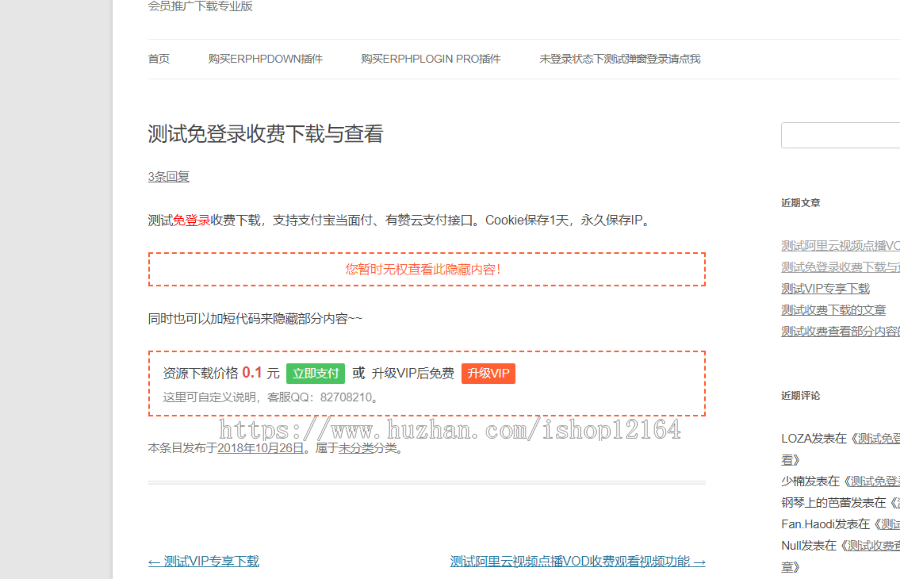Viewport: 900px width, 579px height.
Task: Click the green 立即支付 payment button
Action: tap(317, 371)
